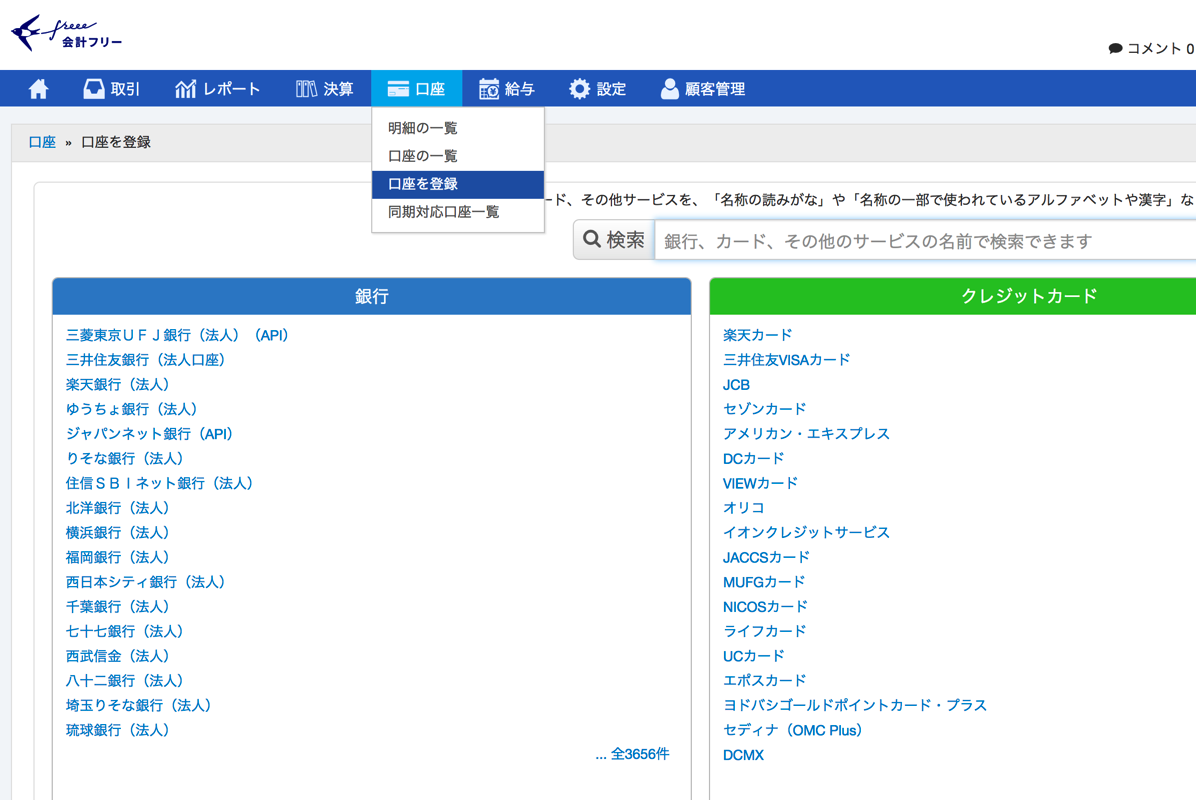Open VIEWカード link
Viewport: 1196px width, 800px height.
coord(760,484)
